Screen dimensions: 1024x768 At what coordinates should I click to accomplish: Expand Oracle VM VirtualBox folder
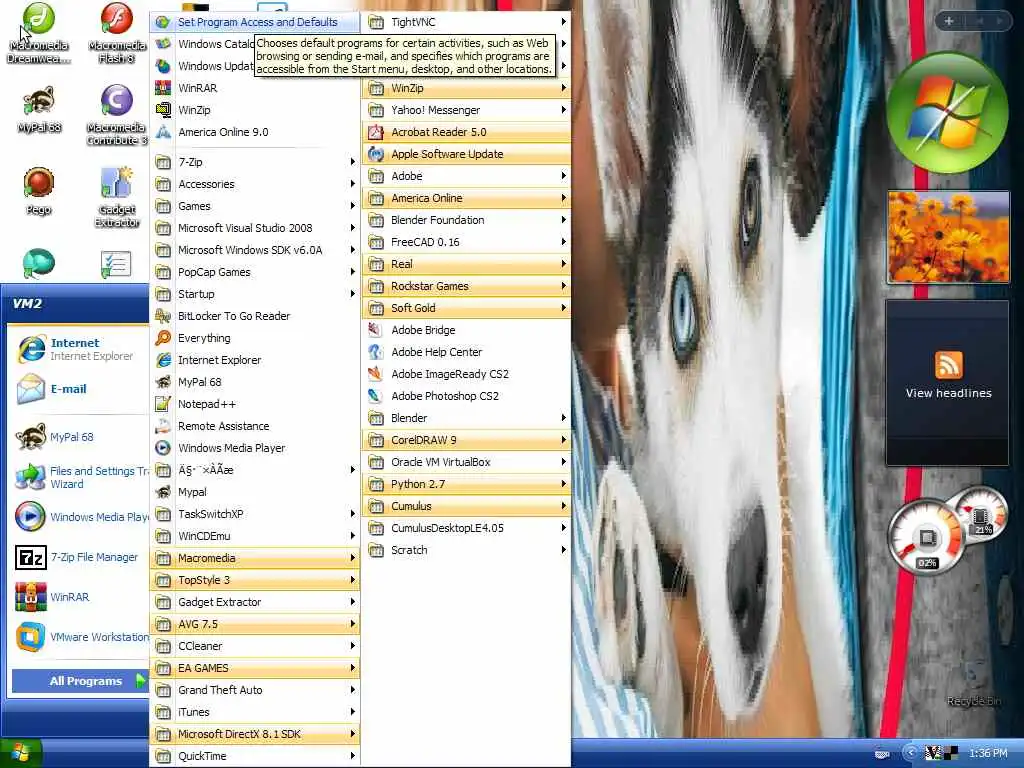click(x=466, y=462)
